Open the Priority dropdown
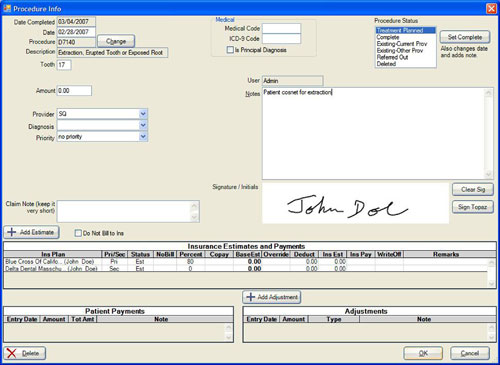 [x=143, y=137]
